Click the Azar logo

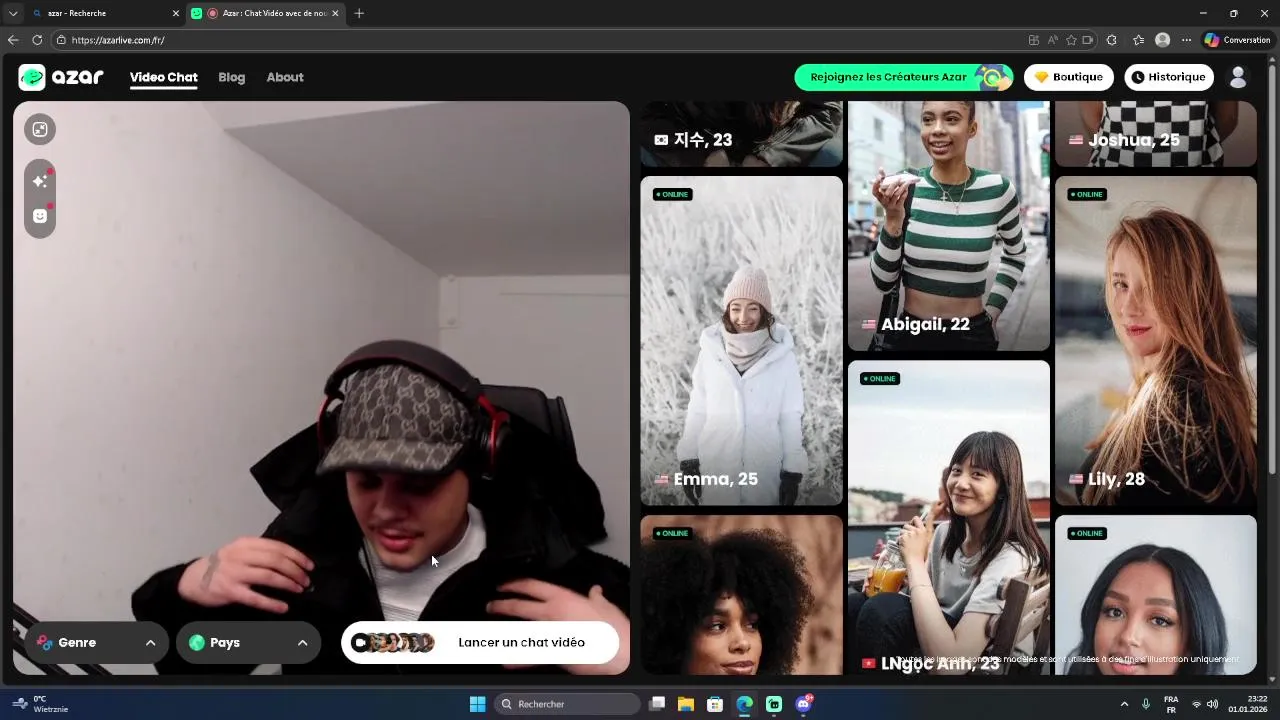coord(61,77)
